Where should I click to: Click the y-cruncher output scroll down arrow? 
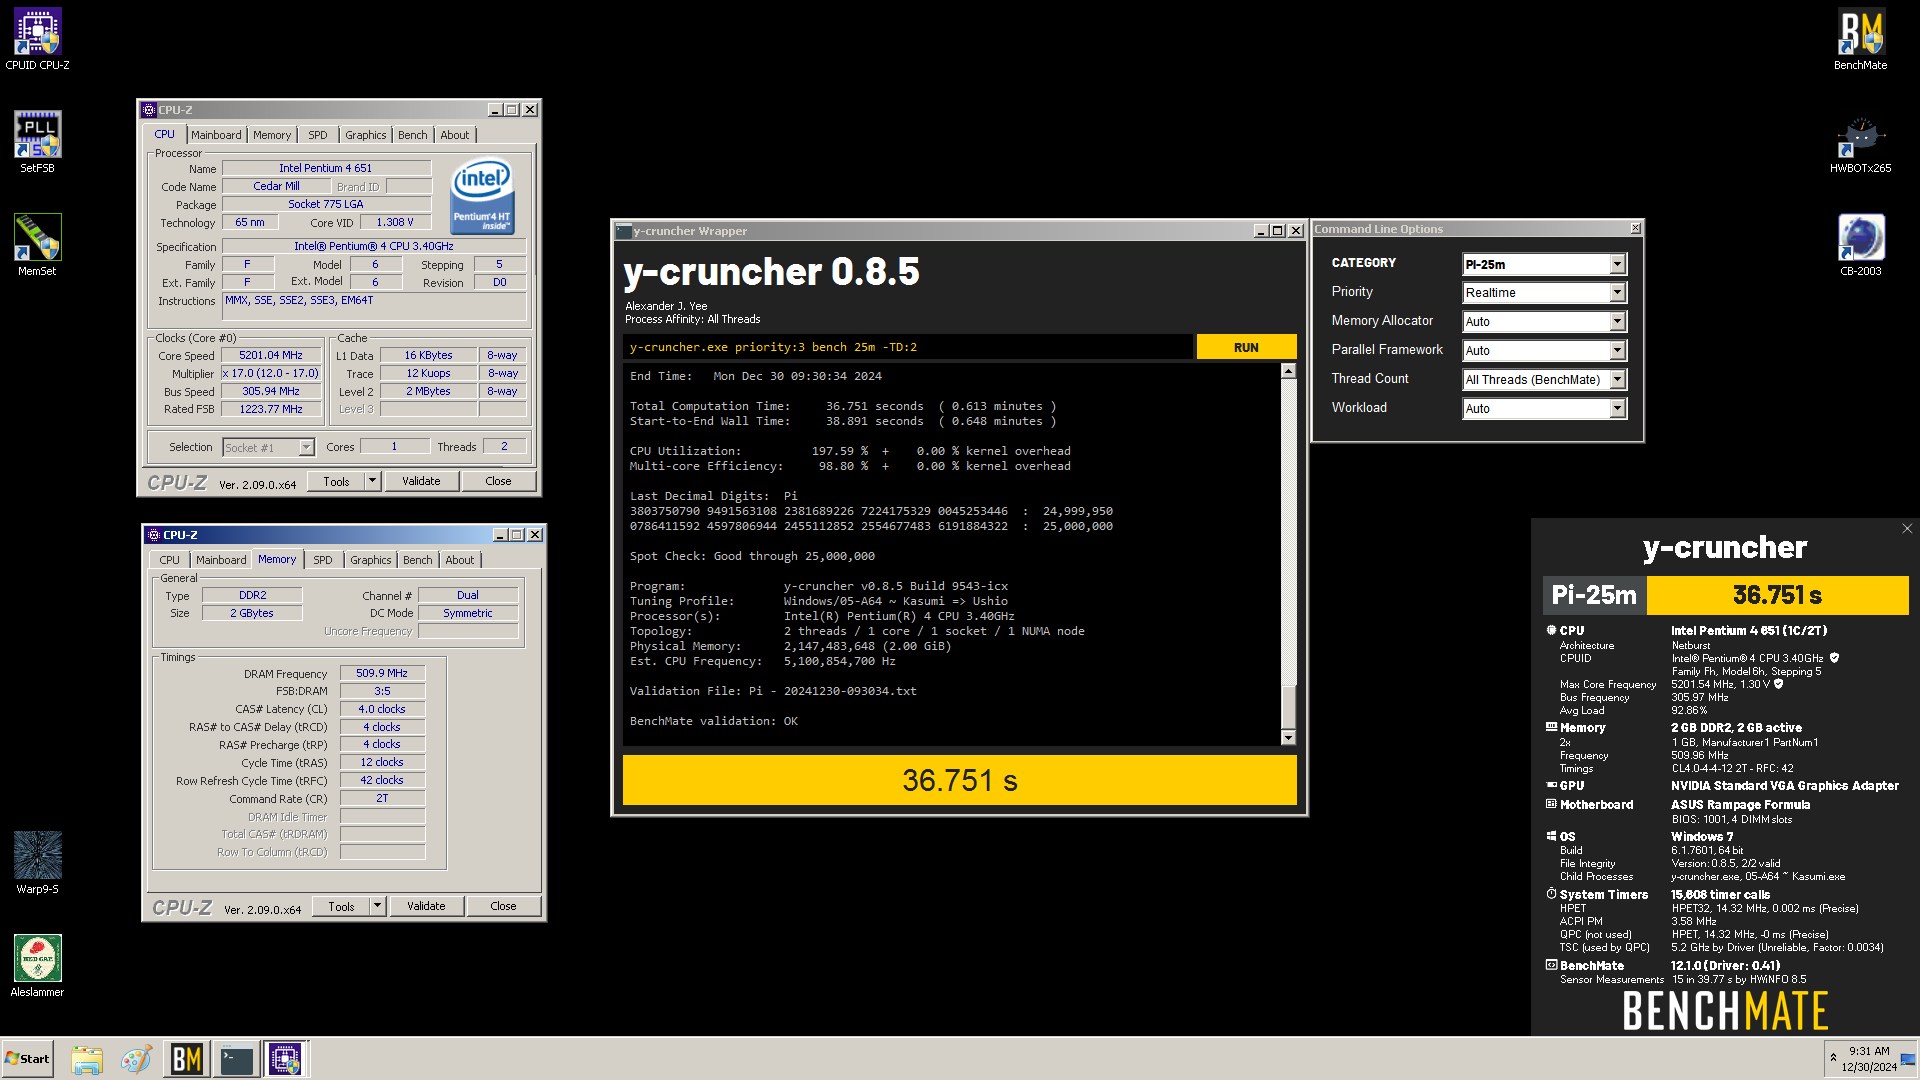(1288, 738)
